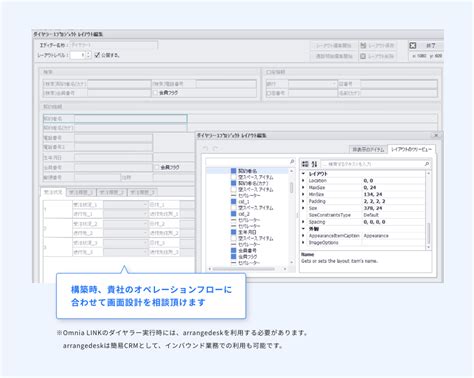Click the tree search input field

pos(248,162)
